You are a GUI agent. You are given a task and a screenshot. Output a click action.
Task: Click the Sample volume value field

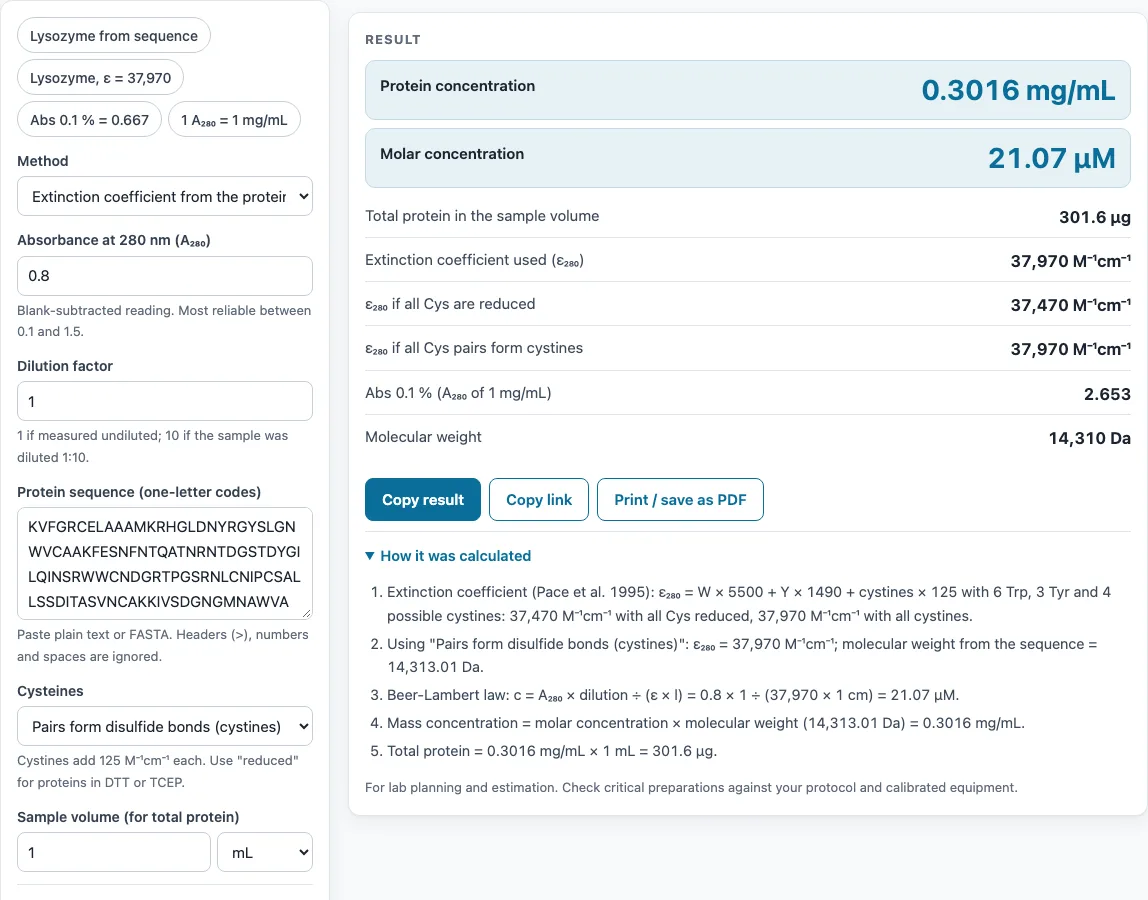point(113,852)
